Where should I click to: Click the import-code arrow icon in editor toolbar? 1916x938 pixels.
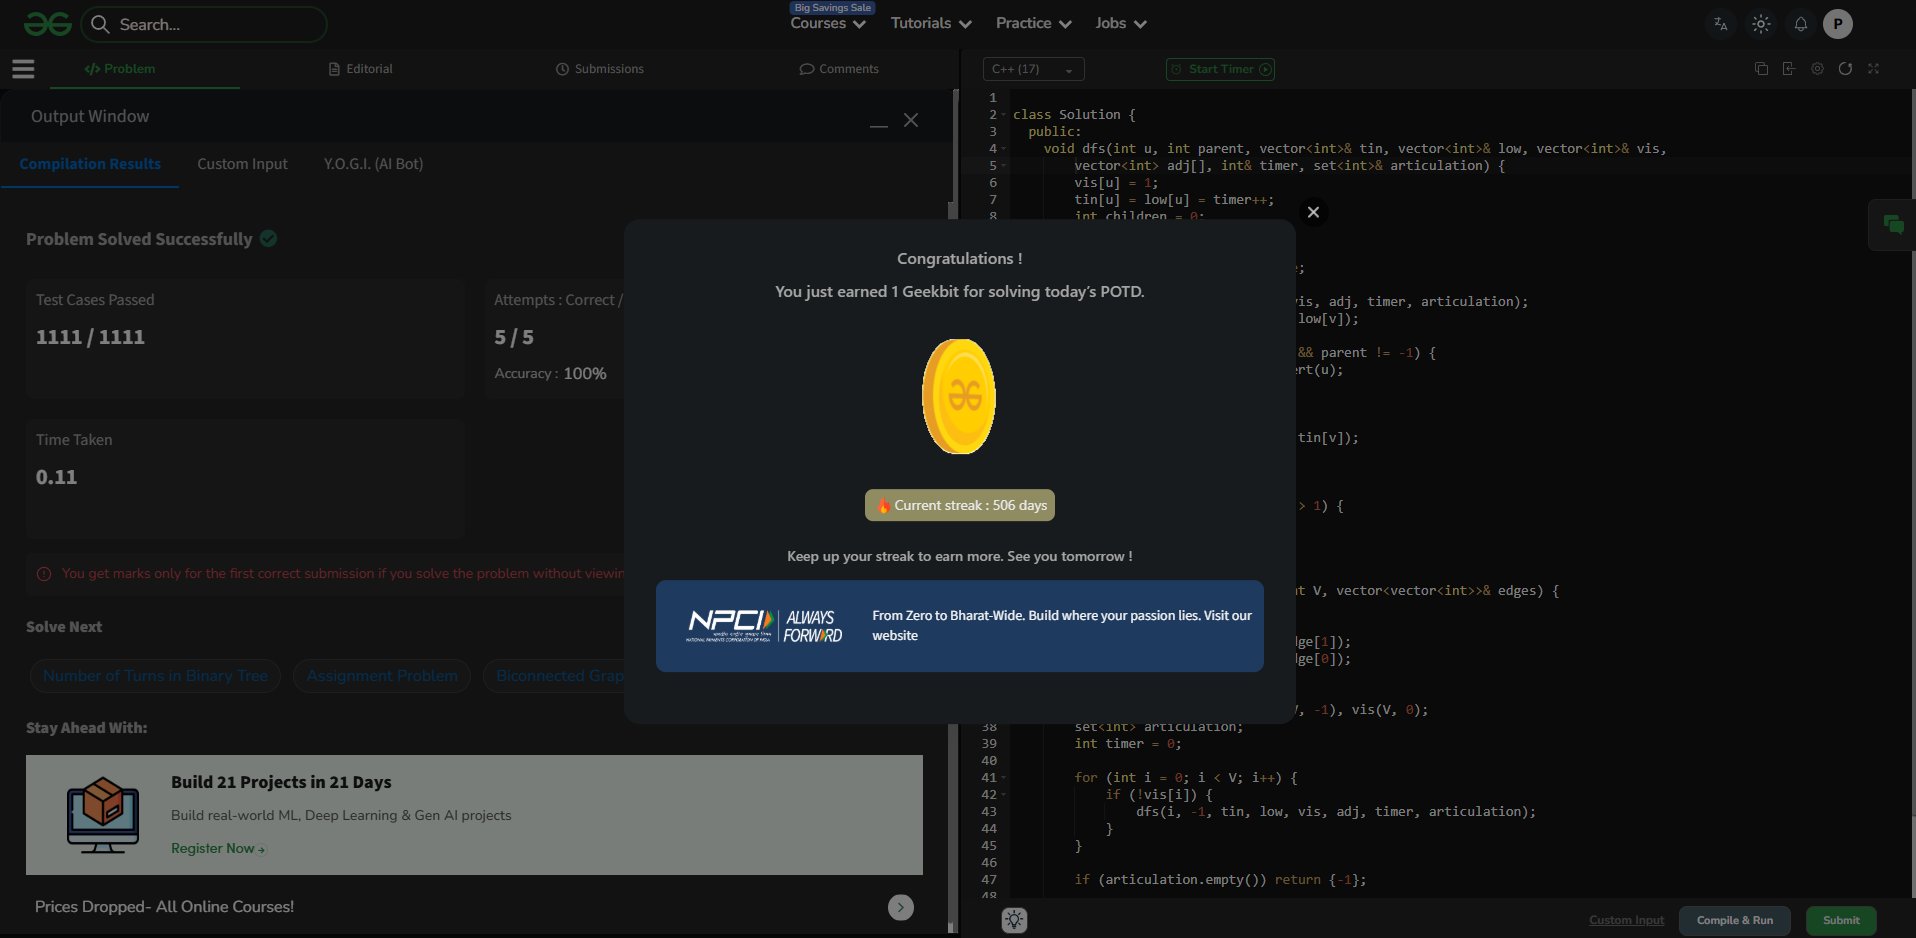(1789, 69)
